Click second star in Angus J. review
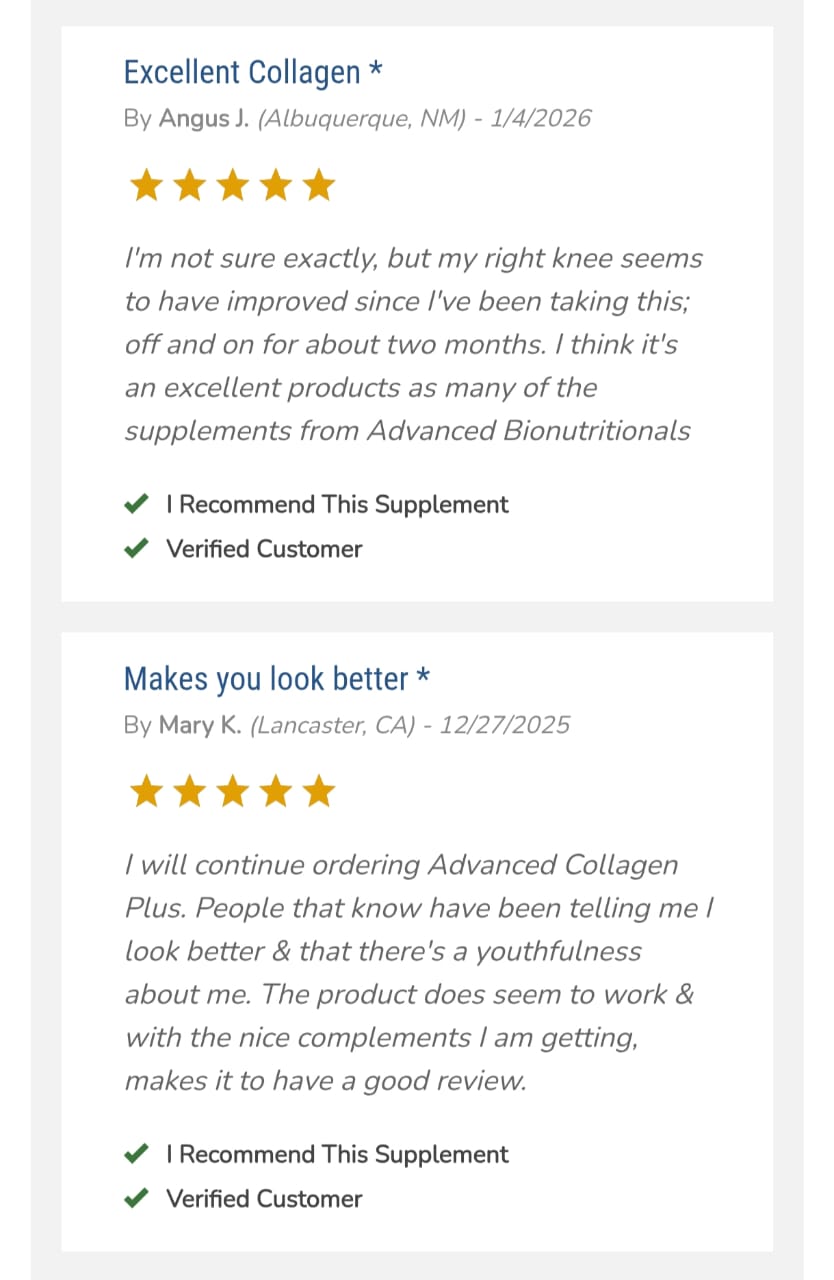 coord(189,186)
